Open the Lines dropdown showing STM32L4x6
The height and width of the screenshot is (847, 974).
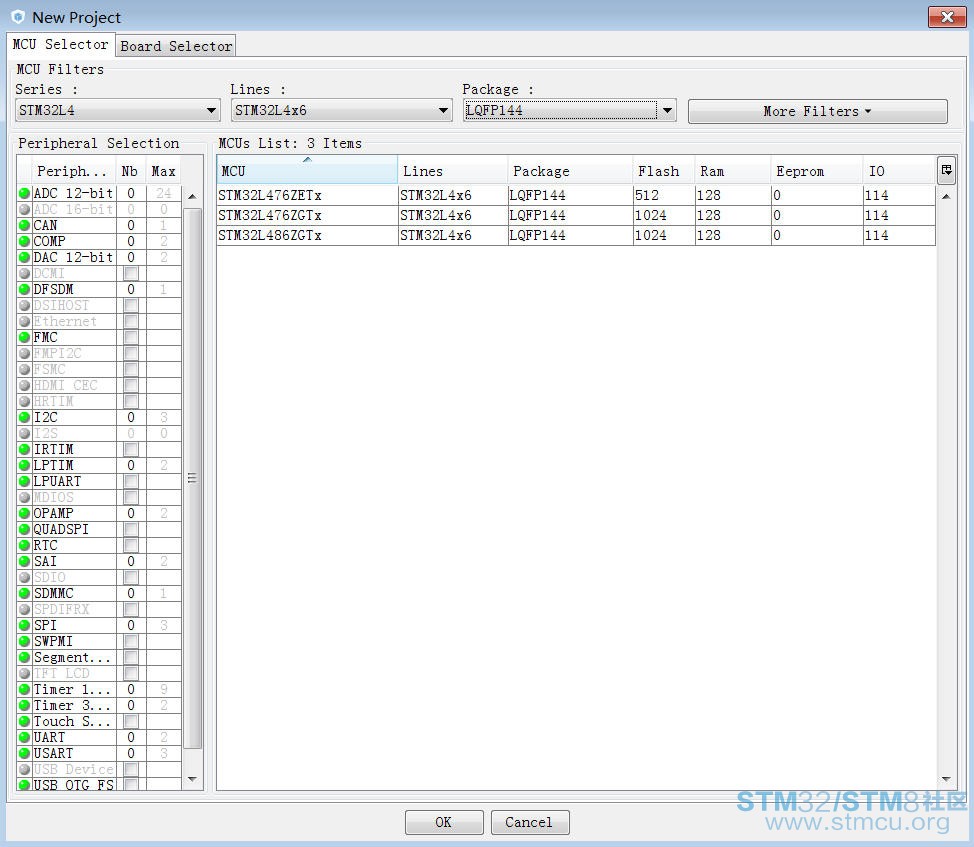point(341,111)
